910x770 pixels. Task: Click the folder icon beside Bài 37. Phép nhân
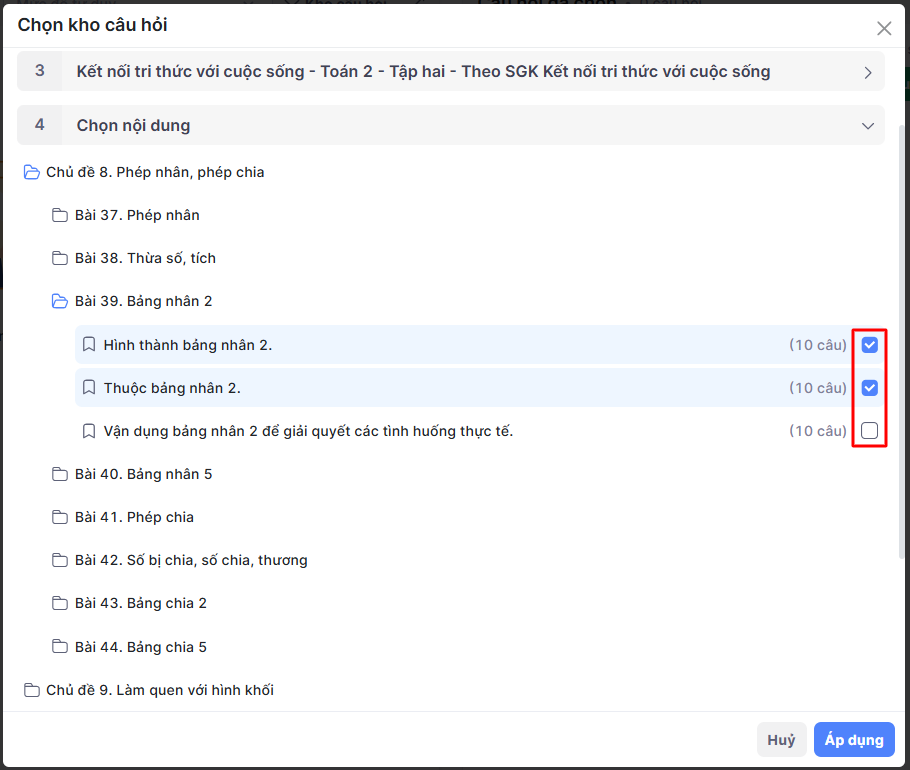[60, 215]
